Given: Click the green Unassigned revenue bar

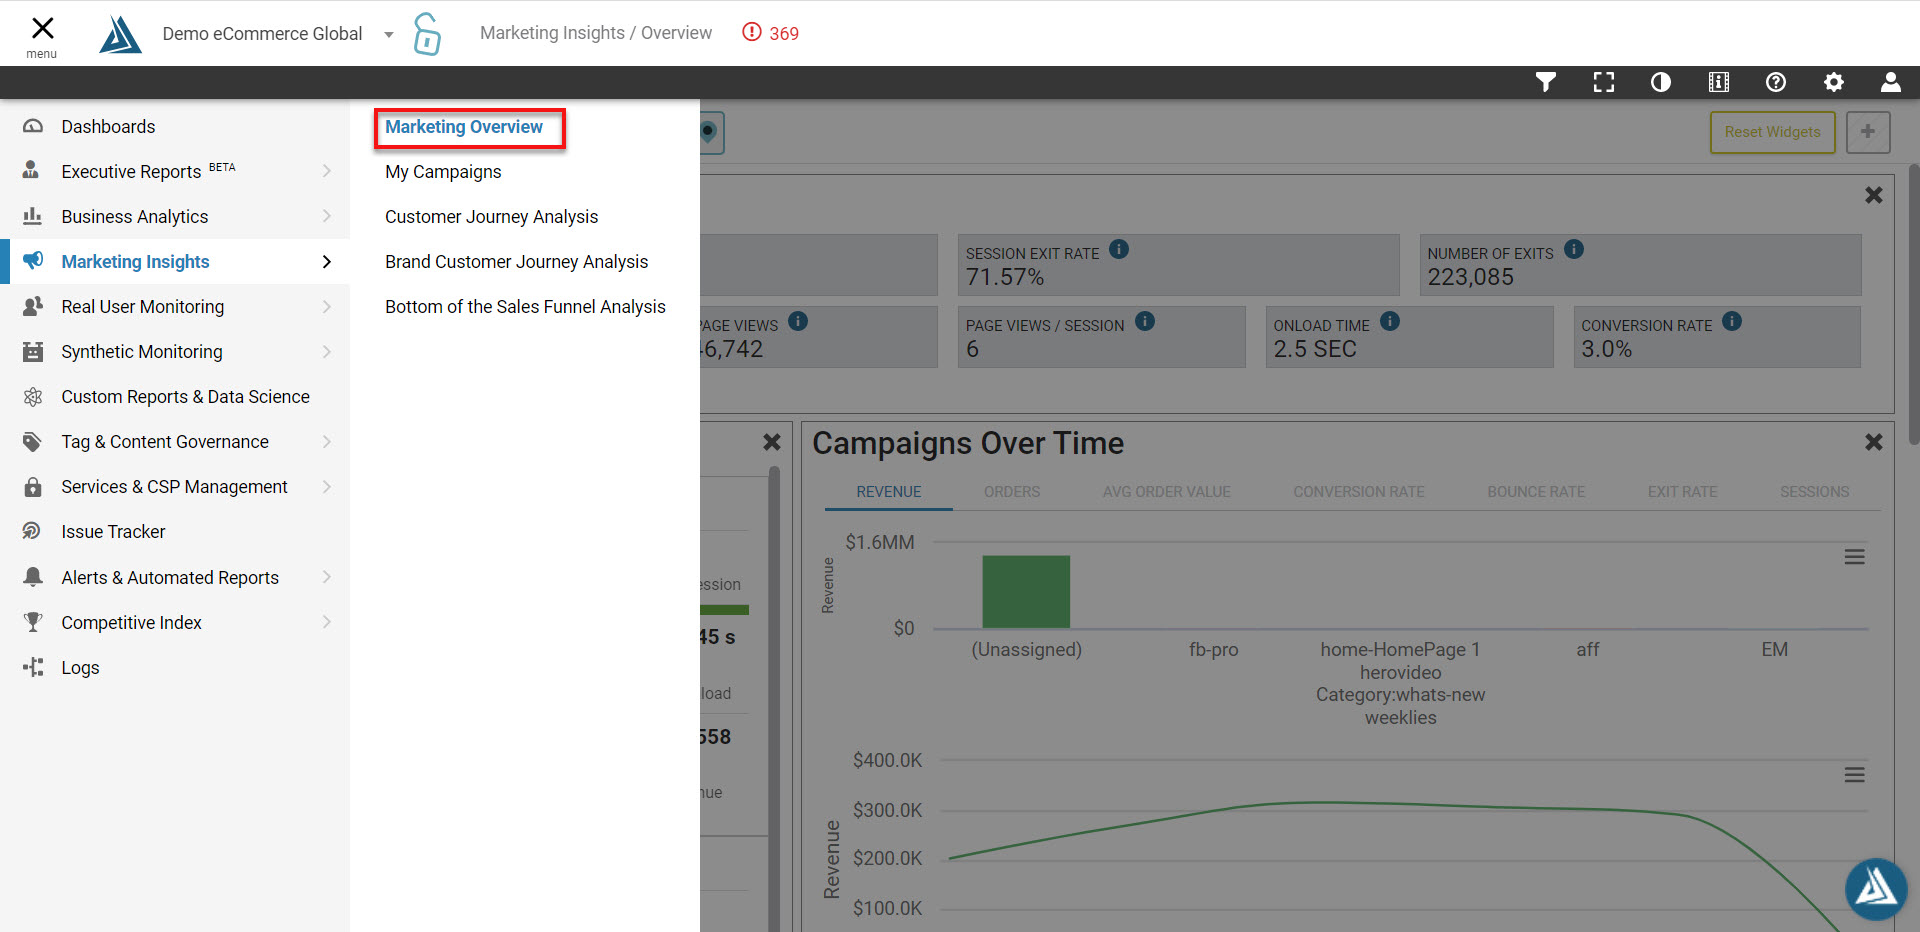Looking at the screenshot, I should pyautogui.click(x=1026, y=592).
